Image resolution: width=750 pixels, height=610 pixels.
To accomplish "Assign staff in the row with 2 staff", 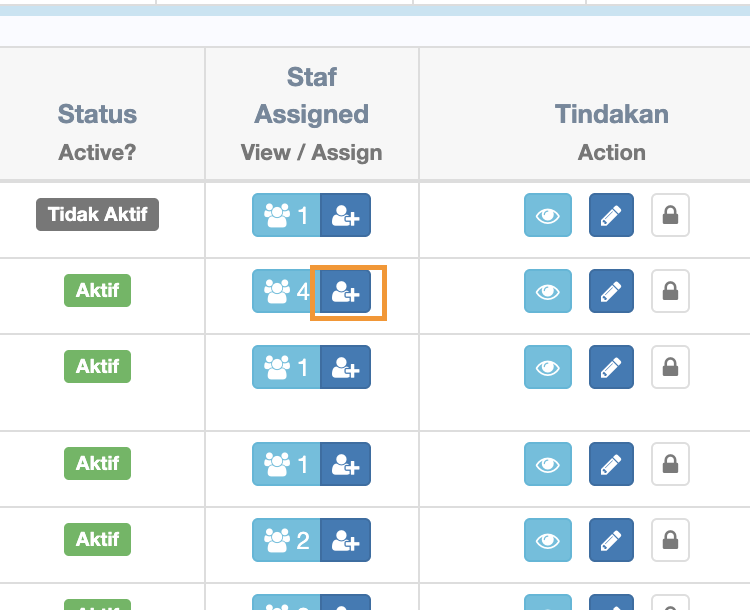I will tap(346, 541).
